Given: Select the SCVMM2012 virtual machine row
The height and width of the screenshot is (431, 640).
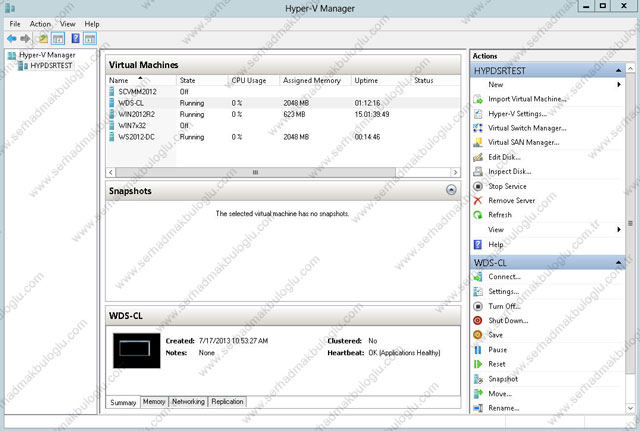Looking at the screenshot, I should [x=282, y=92].
